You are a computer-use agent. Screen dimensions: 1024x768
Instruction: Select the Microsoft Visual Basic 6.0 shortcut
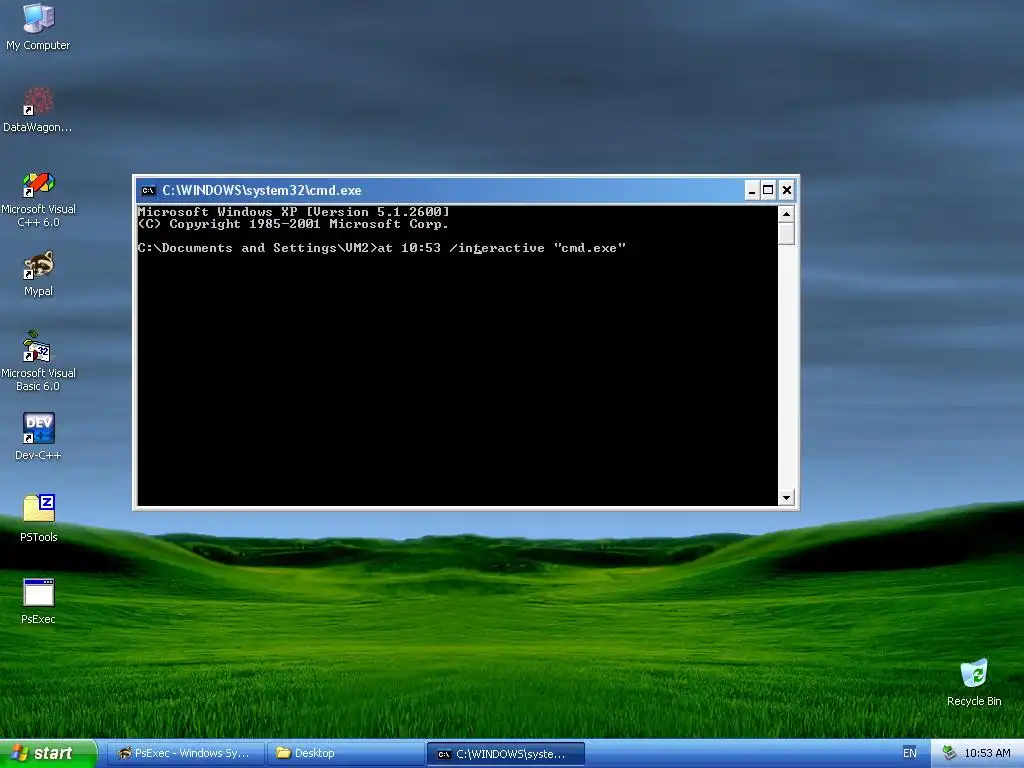[x=38, y=361]
